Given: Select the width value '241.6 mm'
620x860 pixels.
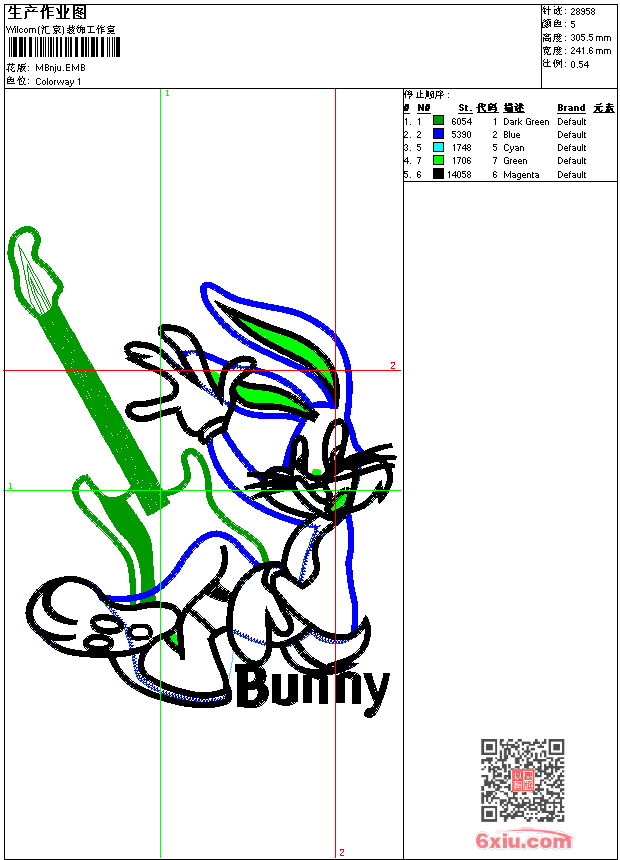Looking at the screenshot, I should (x=590, y=51).
